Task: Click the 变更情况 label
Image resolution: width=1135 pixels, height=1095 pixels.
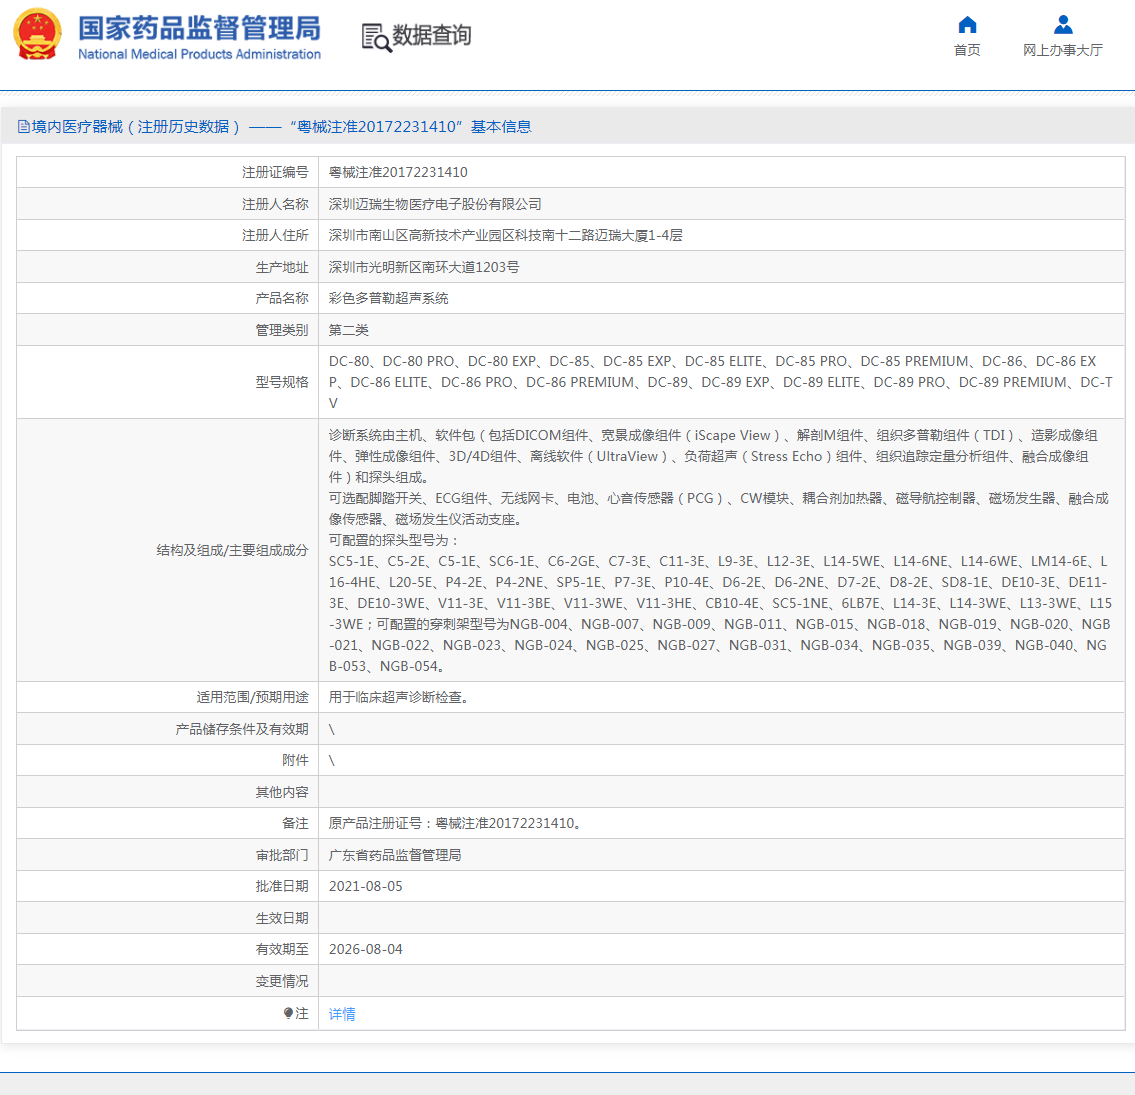Action: tap(282, 981)
